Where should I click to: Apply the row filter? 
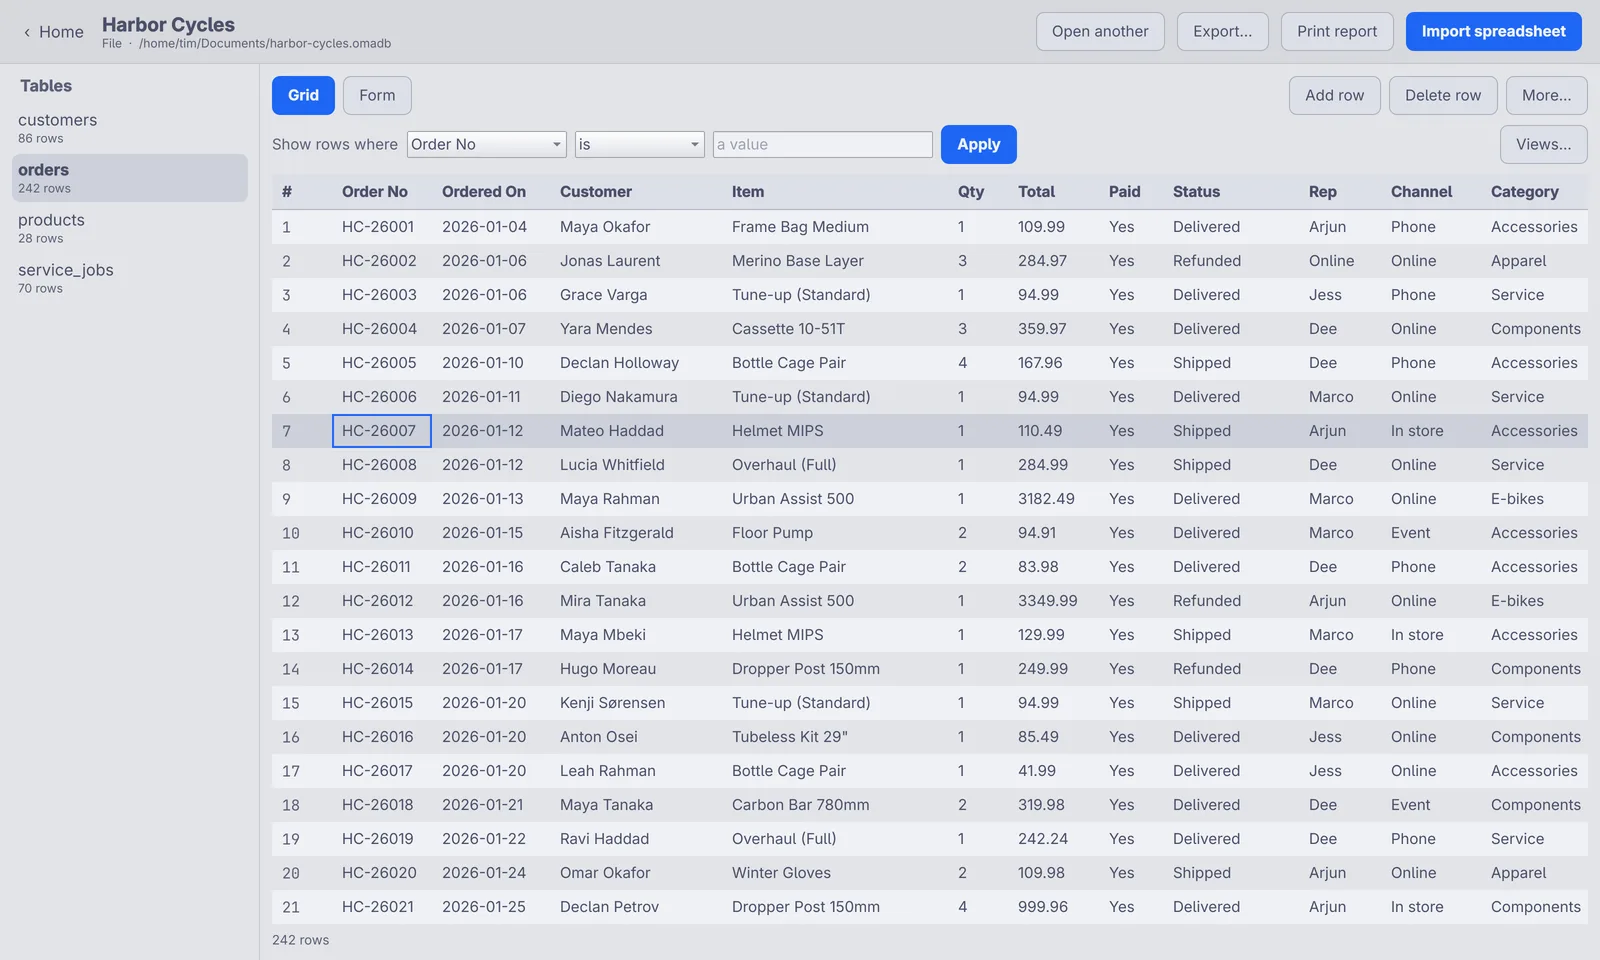(x=978, y=144)
